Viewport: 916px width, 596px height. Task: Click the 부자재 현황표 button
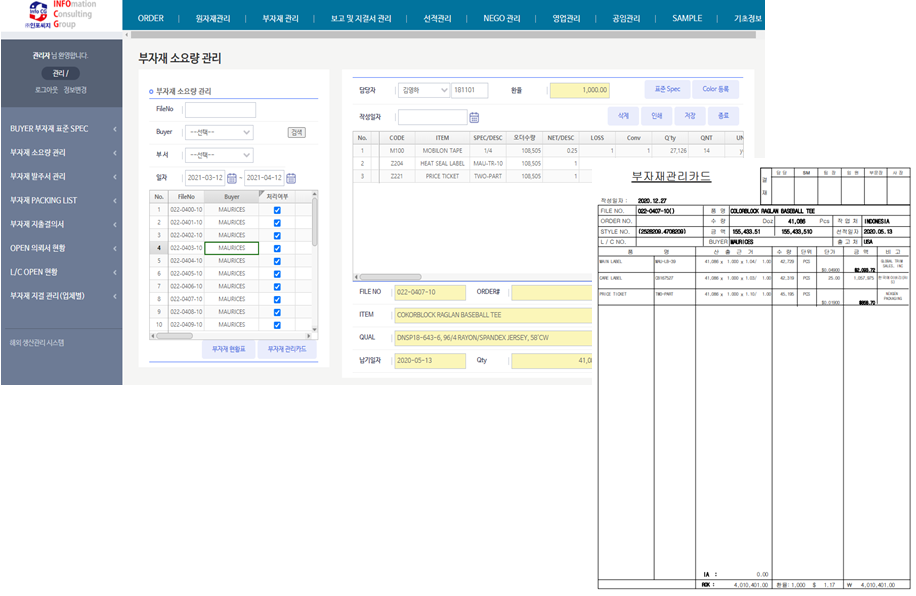[x=228, y=349]
